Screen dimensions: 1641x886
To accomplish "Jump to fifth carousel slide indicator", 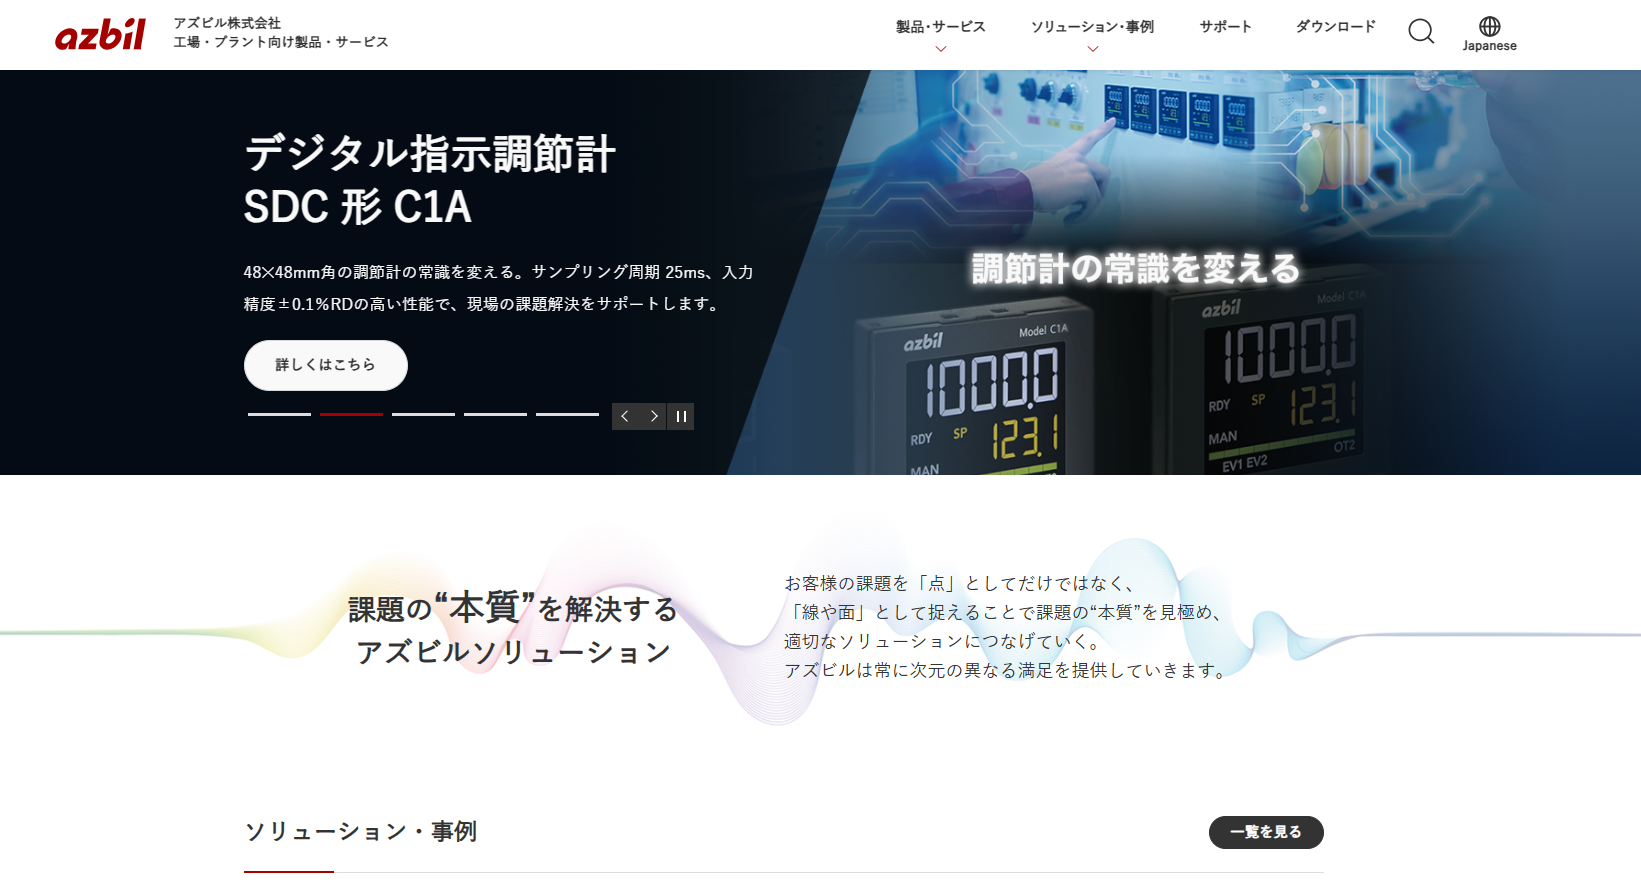I will tap(567, 414).
